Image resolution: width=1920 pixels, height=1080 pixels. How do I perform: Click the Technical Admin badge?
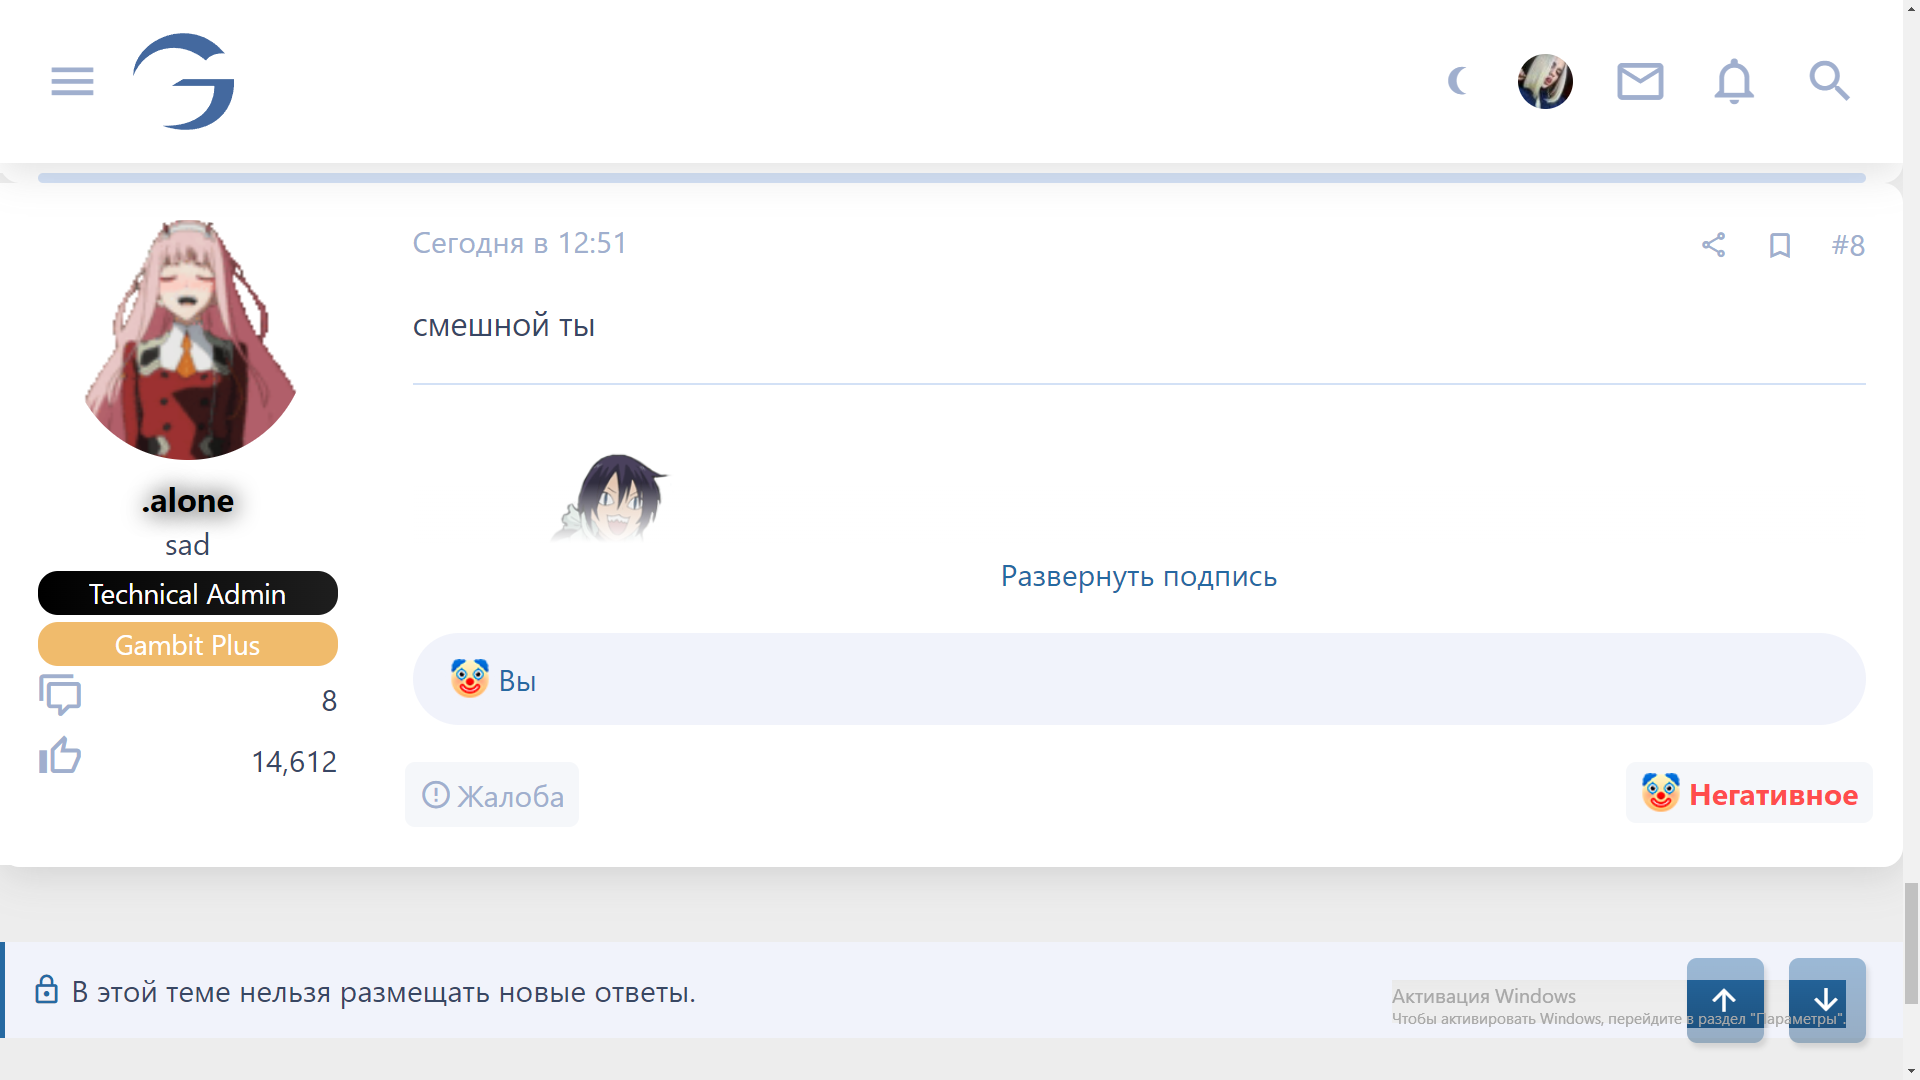(188, 594)
